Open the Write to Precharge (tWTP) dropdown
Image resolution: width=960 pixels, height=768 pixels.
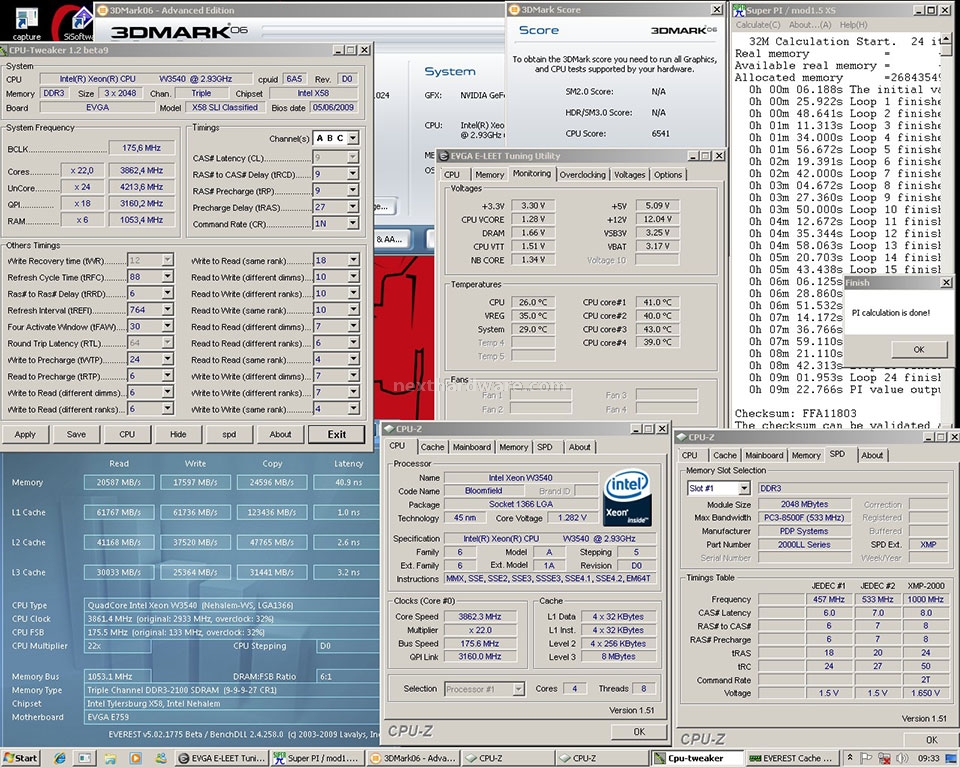coord(167,360)
